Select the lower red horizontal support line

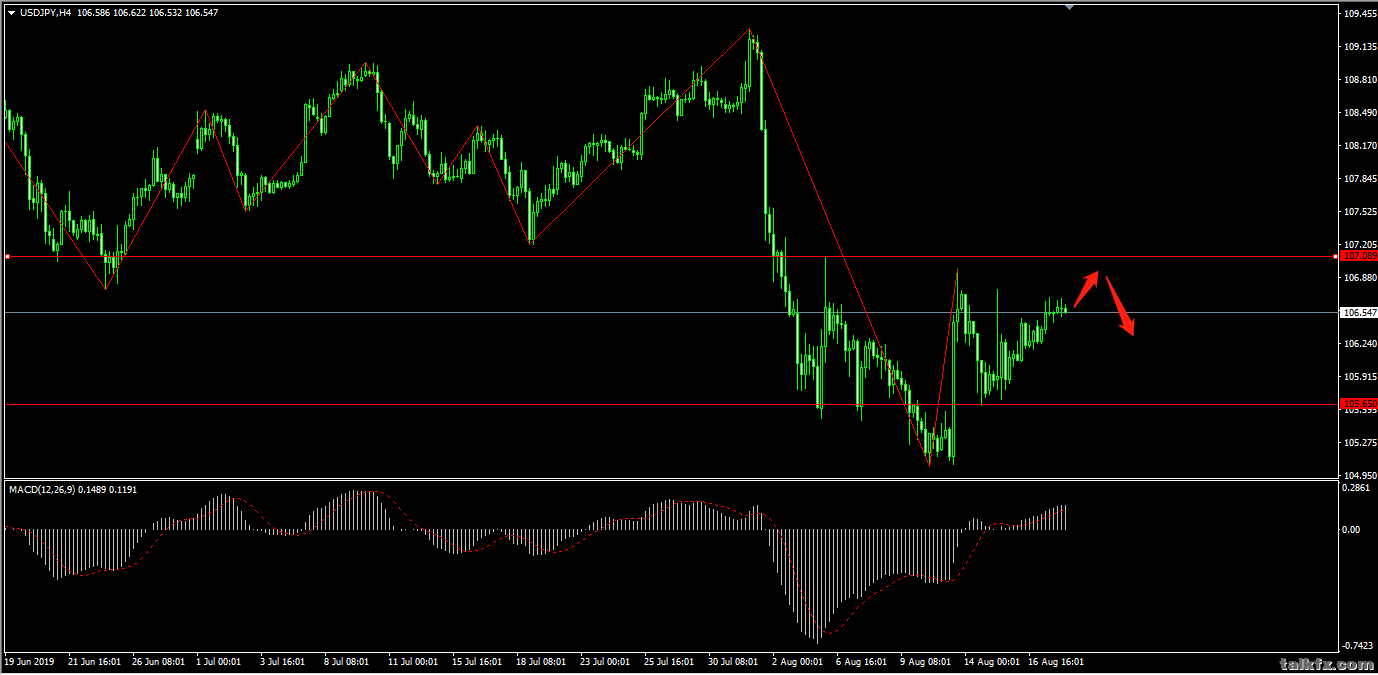600,405
